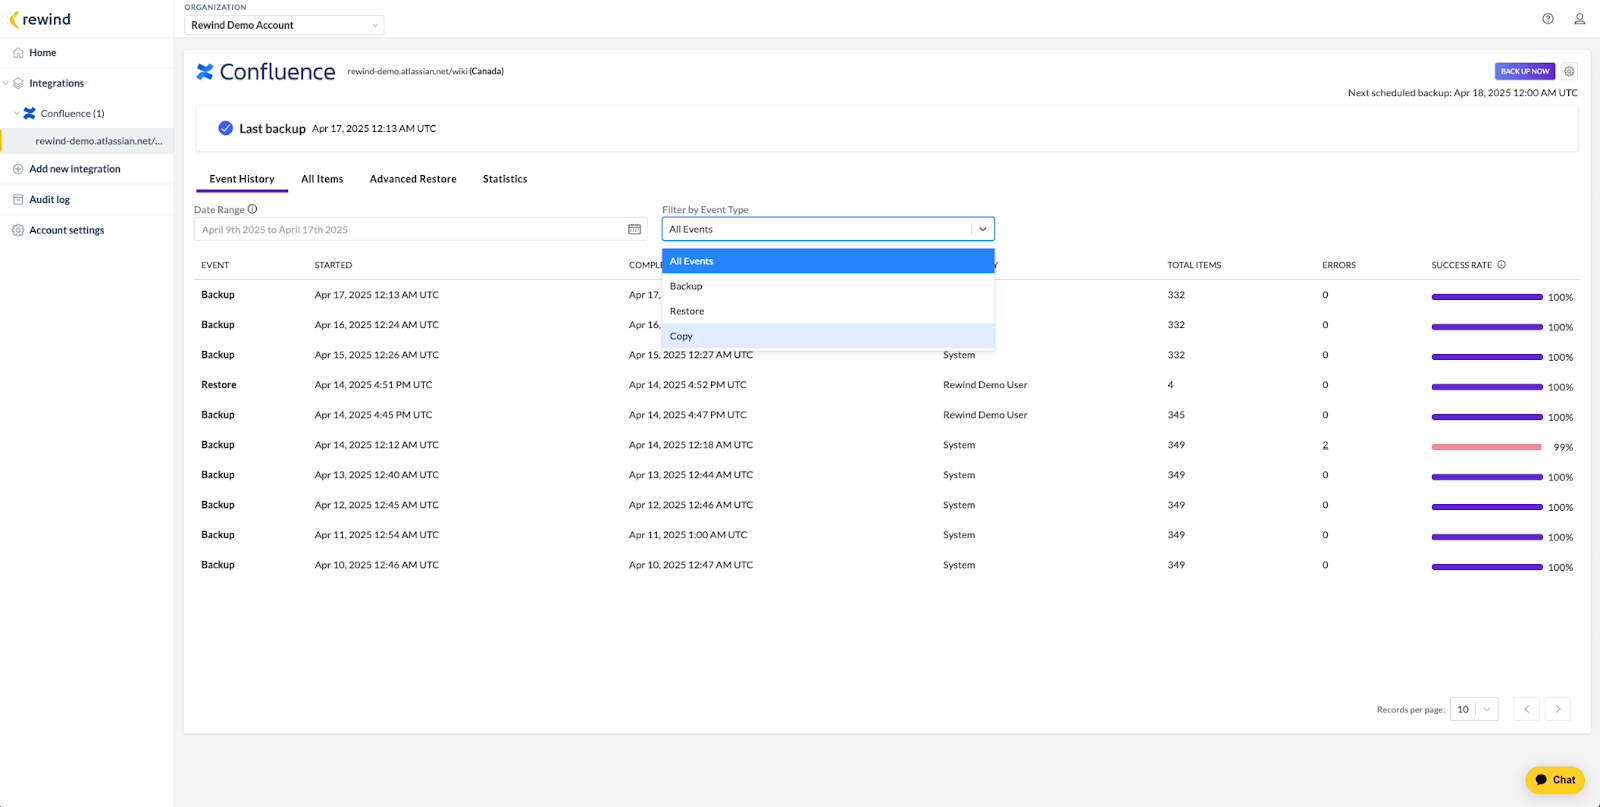
Task: Click the Success Rate info icon
Action: tap(1502, 265)
